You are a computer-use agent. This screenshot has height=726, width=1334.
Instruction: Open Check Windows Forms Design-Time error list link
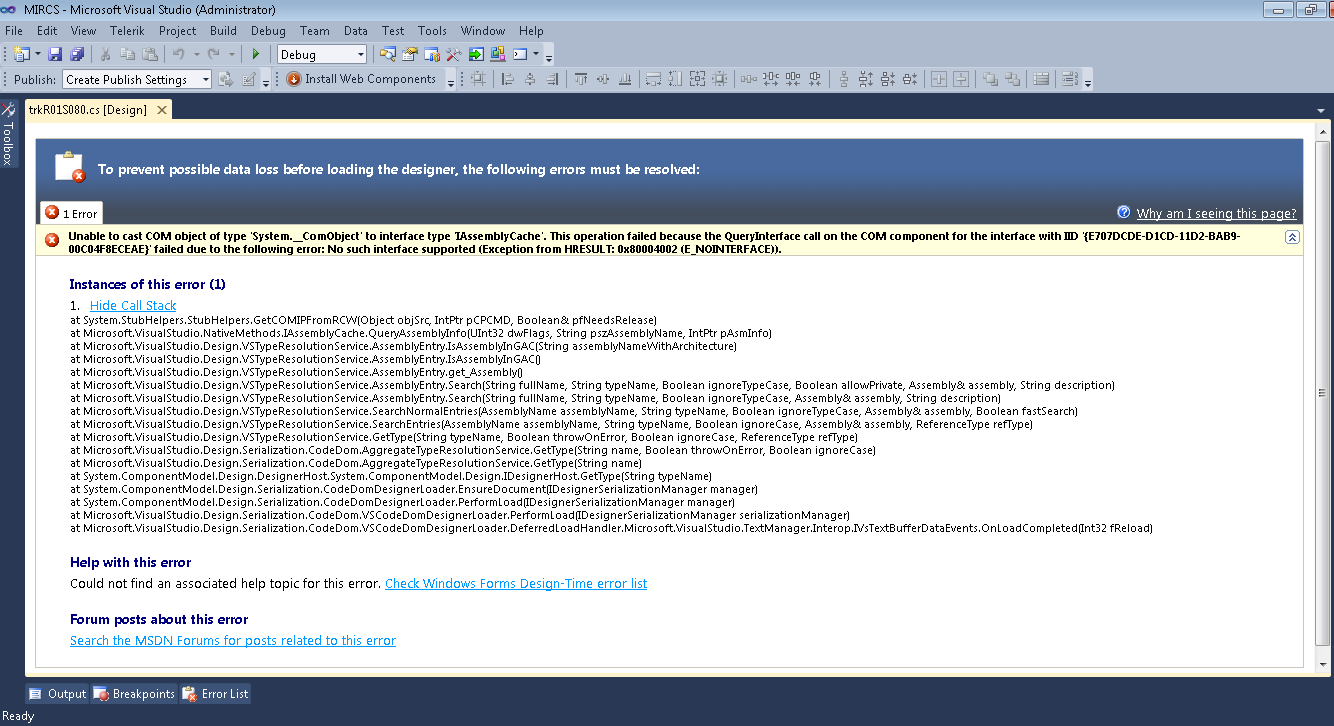tap(516, 584)
